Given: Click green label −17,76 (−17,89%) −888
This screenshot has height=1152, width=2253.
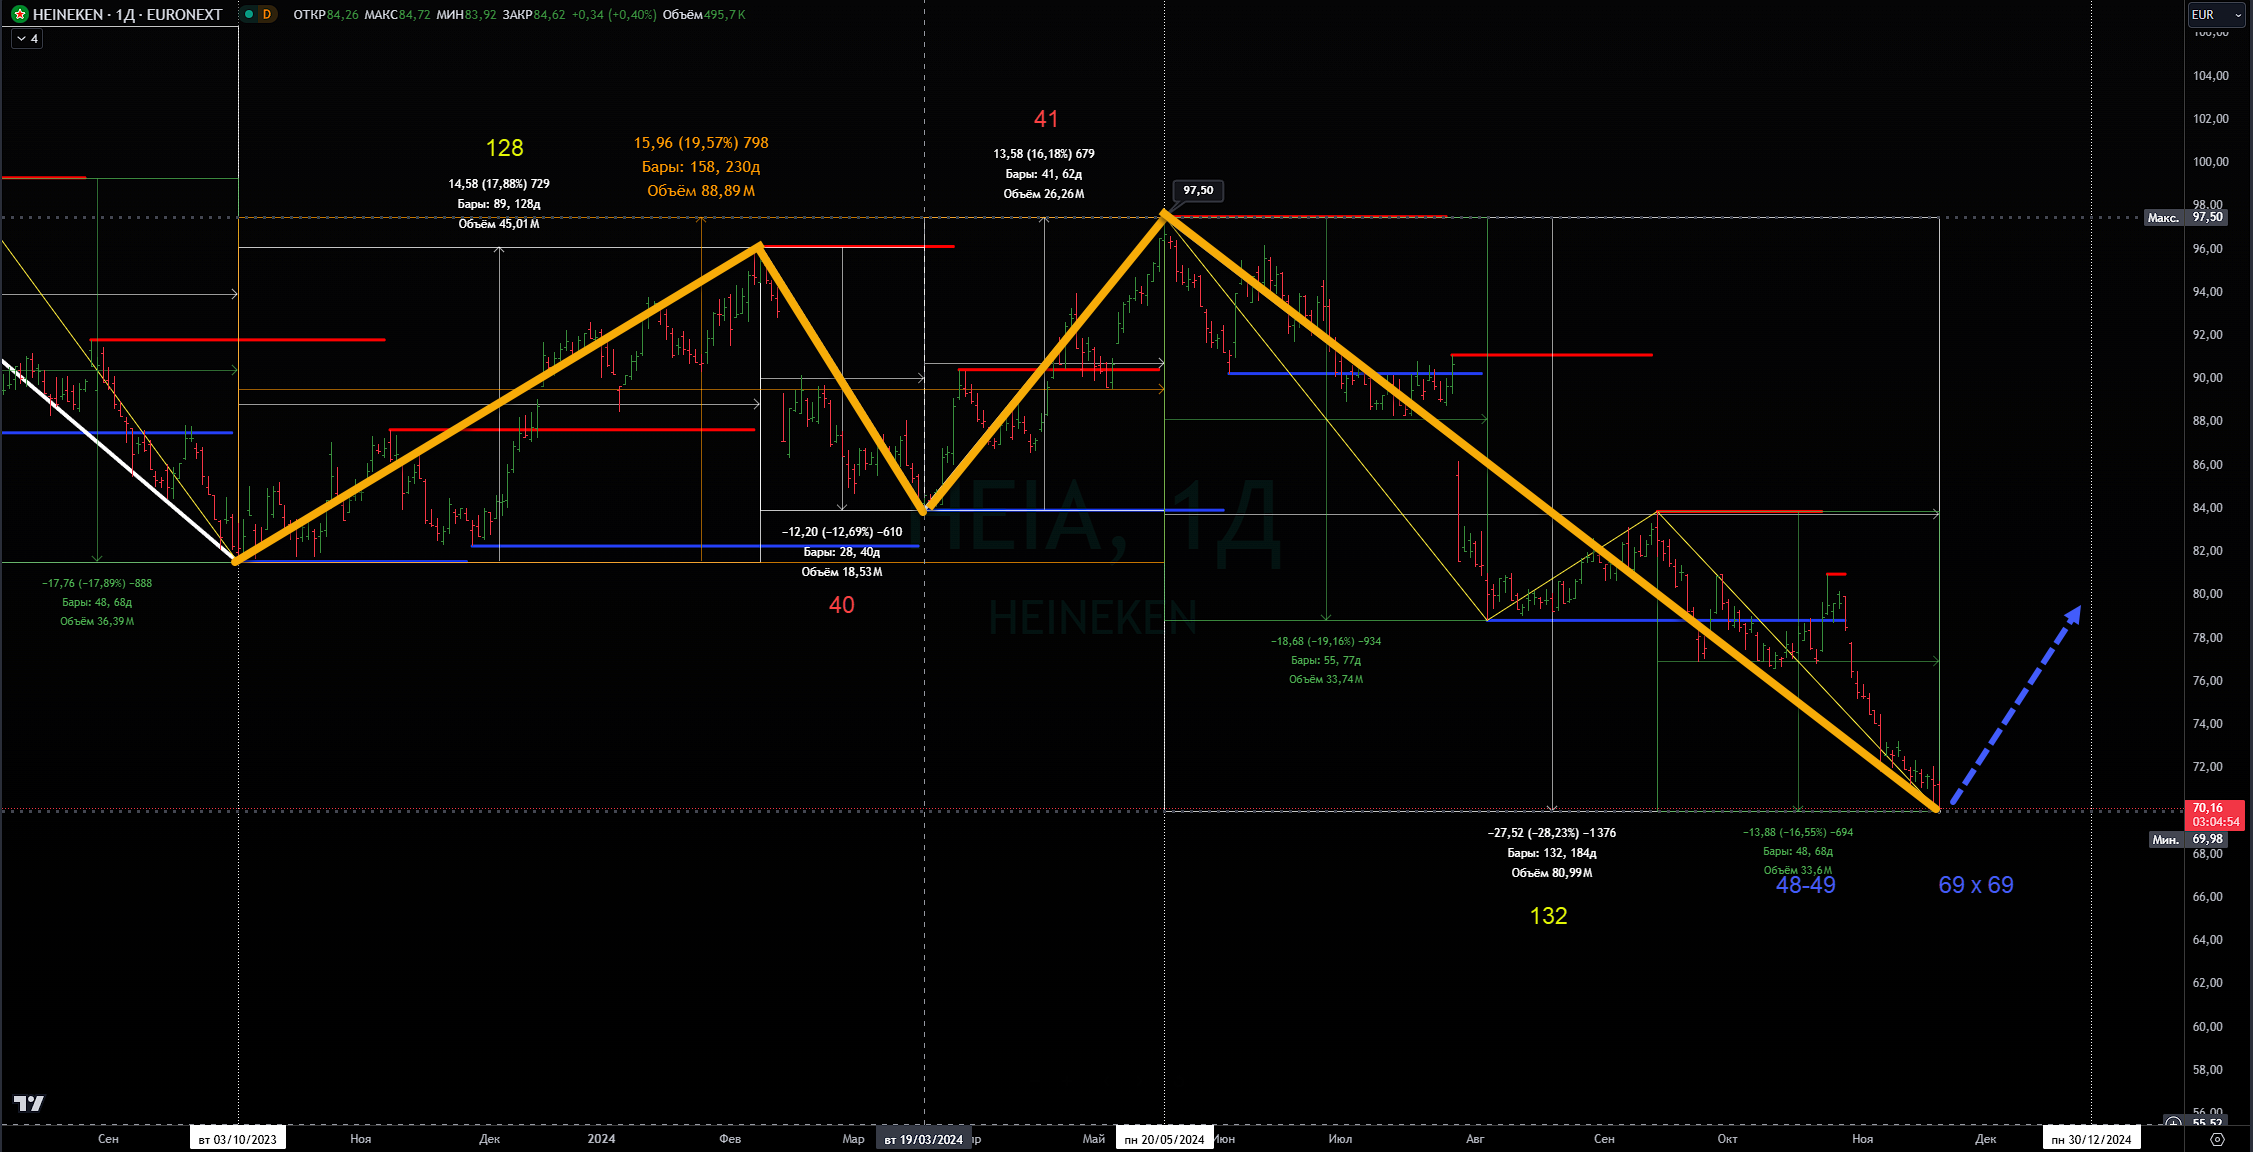Looking at the screenshot, I should tap(97, 583).
